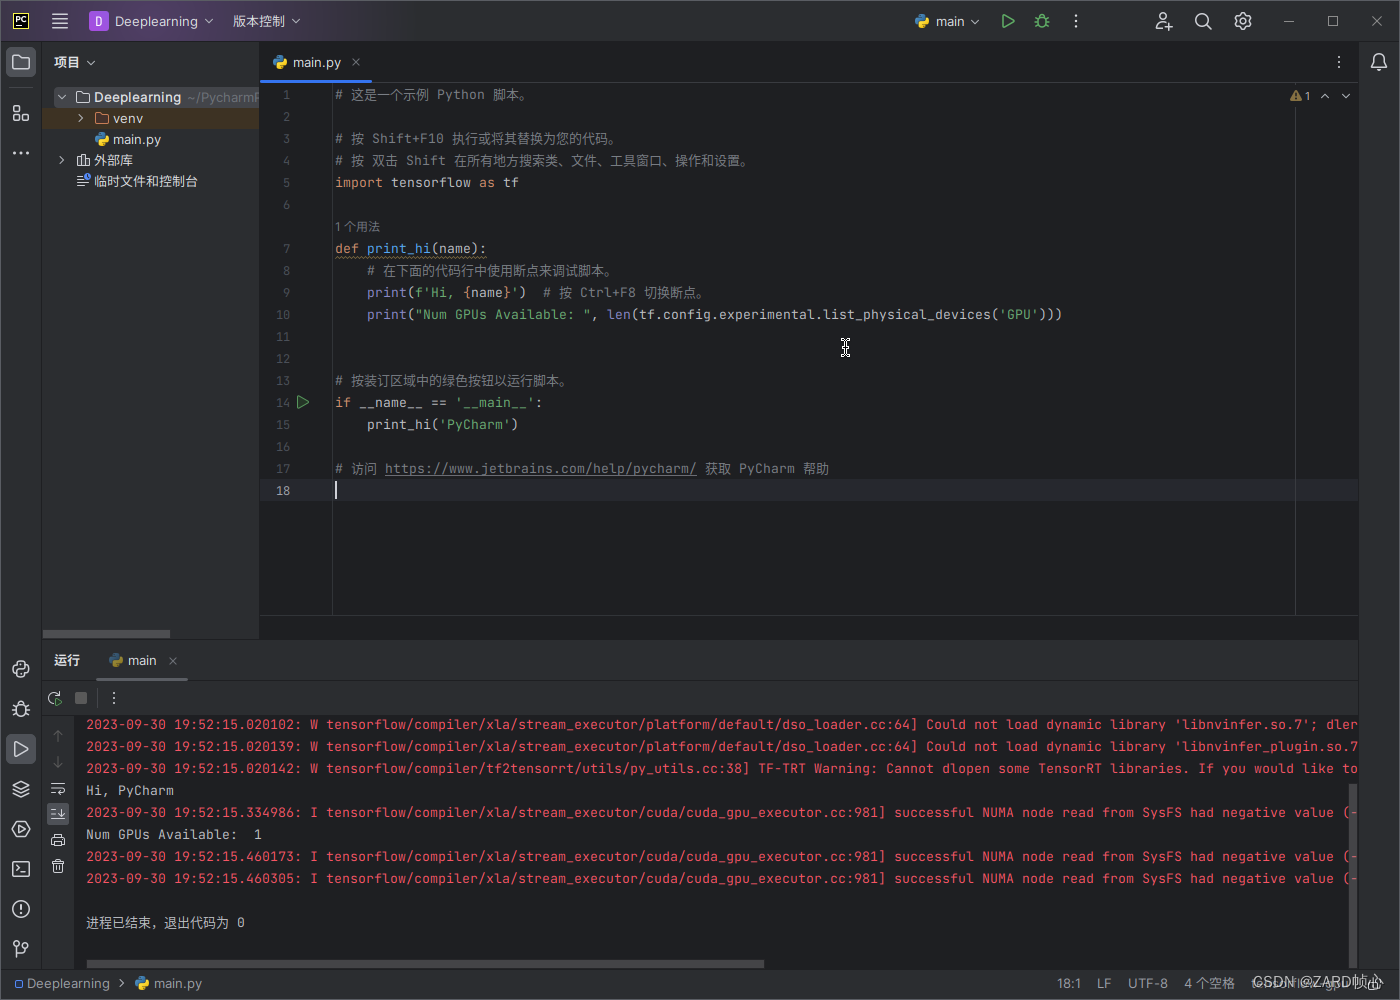Select Scratches and Consoles node
The image size is (1400, 1000).
pos(137,181)
